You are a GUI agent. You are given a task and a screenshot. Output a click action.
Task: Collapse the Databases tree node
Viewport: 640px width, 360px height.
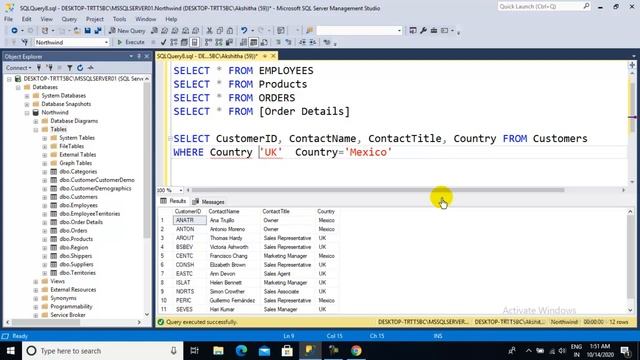(x=18, y=87)
